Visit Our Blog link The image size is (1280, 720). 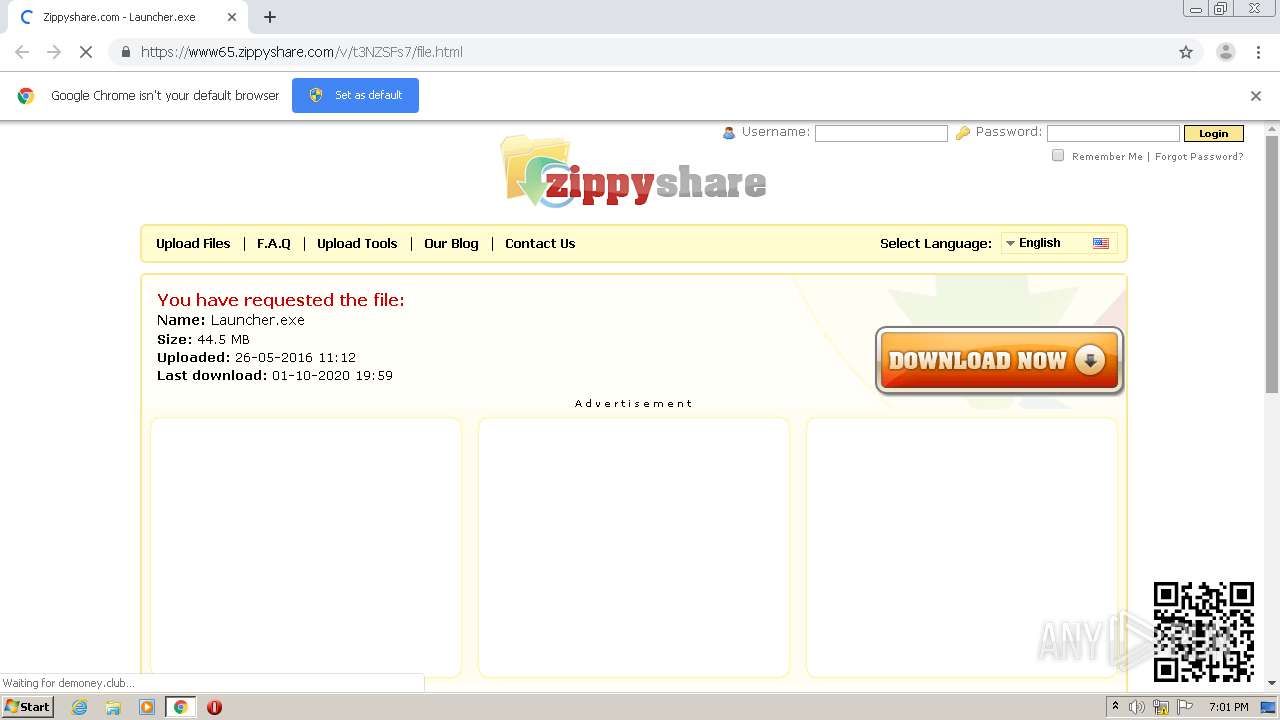451,243
